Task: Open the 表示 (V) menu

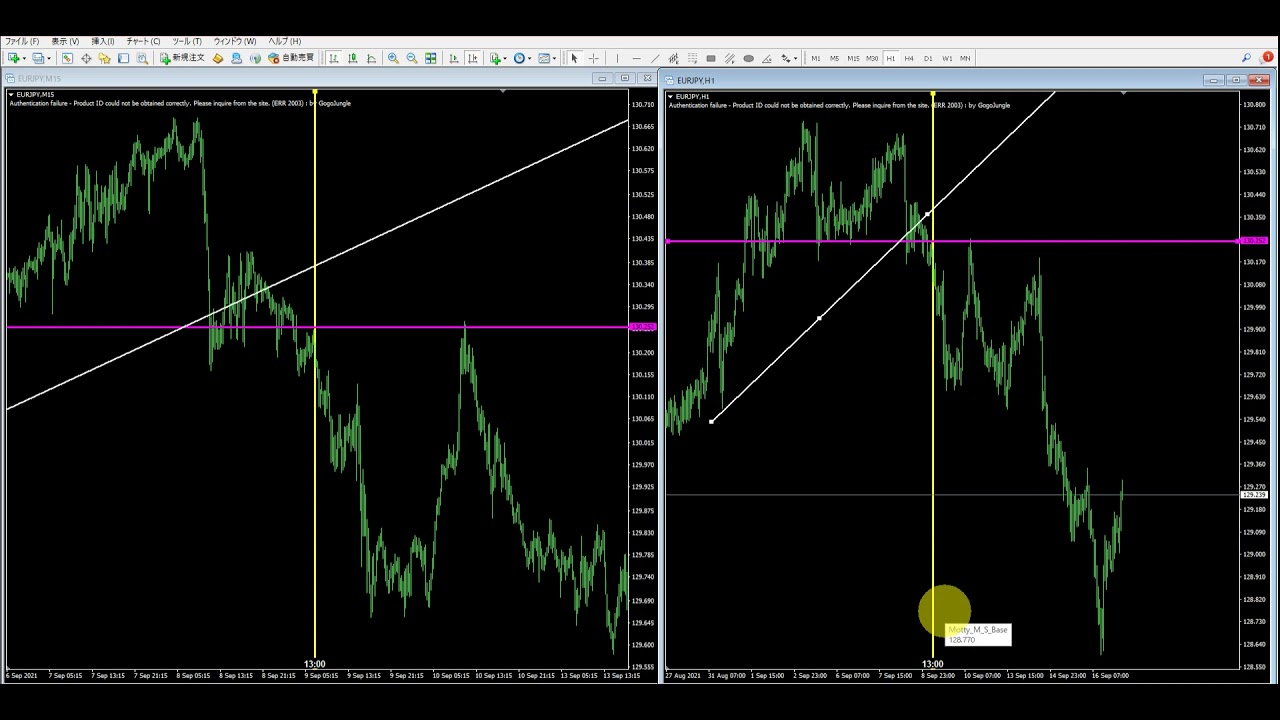Action: pos(65,41)
